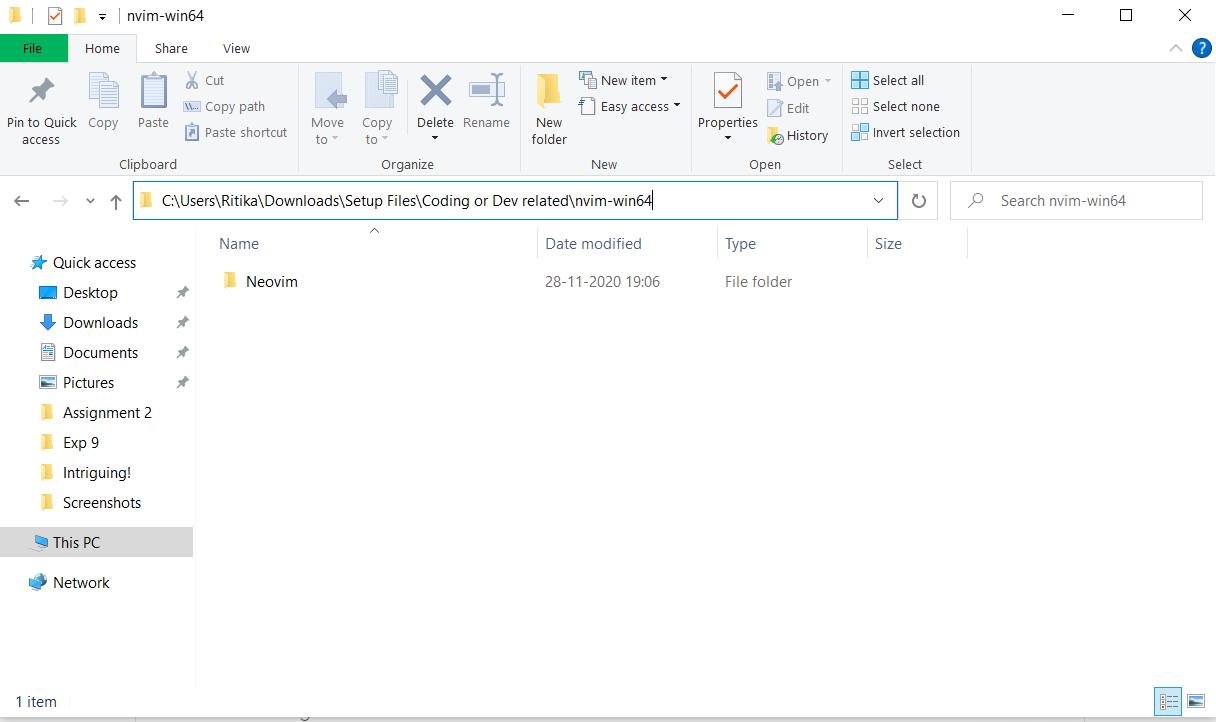
Task: Open the Screenshots folder
Action: point(101,502)
